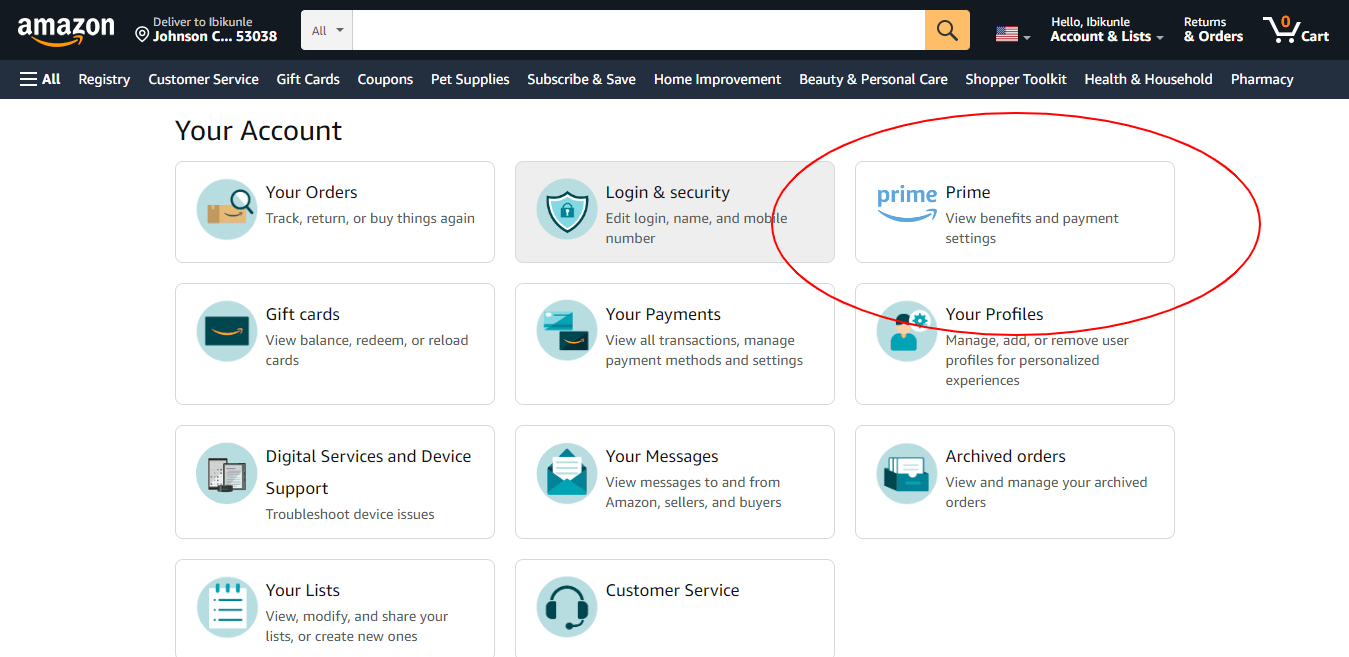Image resolution: width=1349 pixels, height=657 pixels.
Task: Open Registry in the navigation bar
Action: point(104,79)
